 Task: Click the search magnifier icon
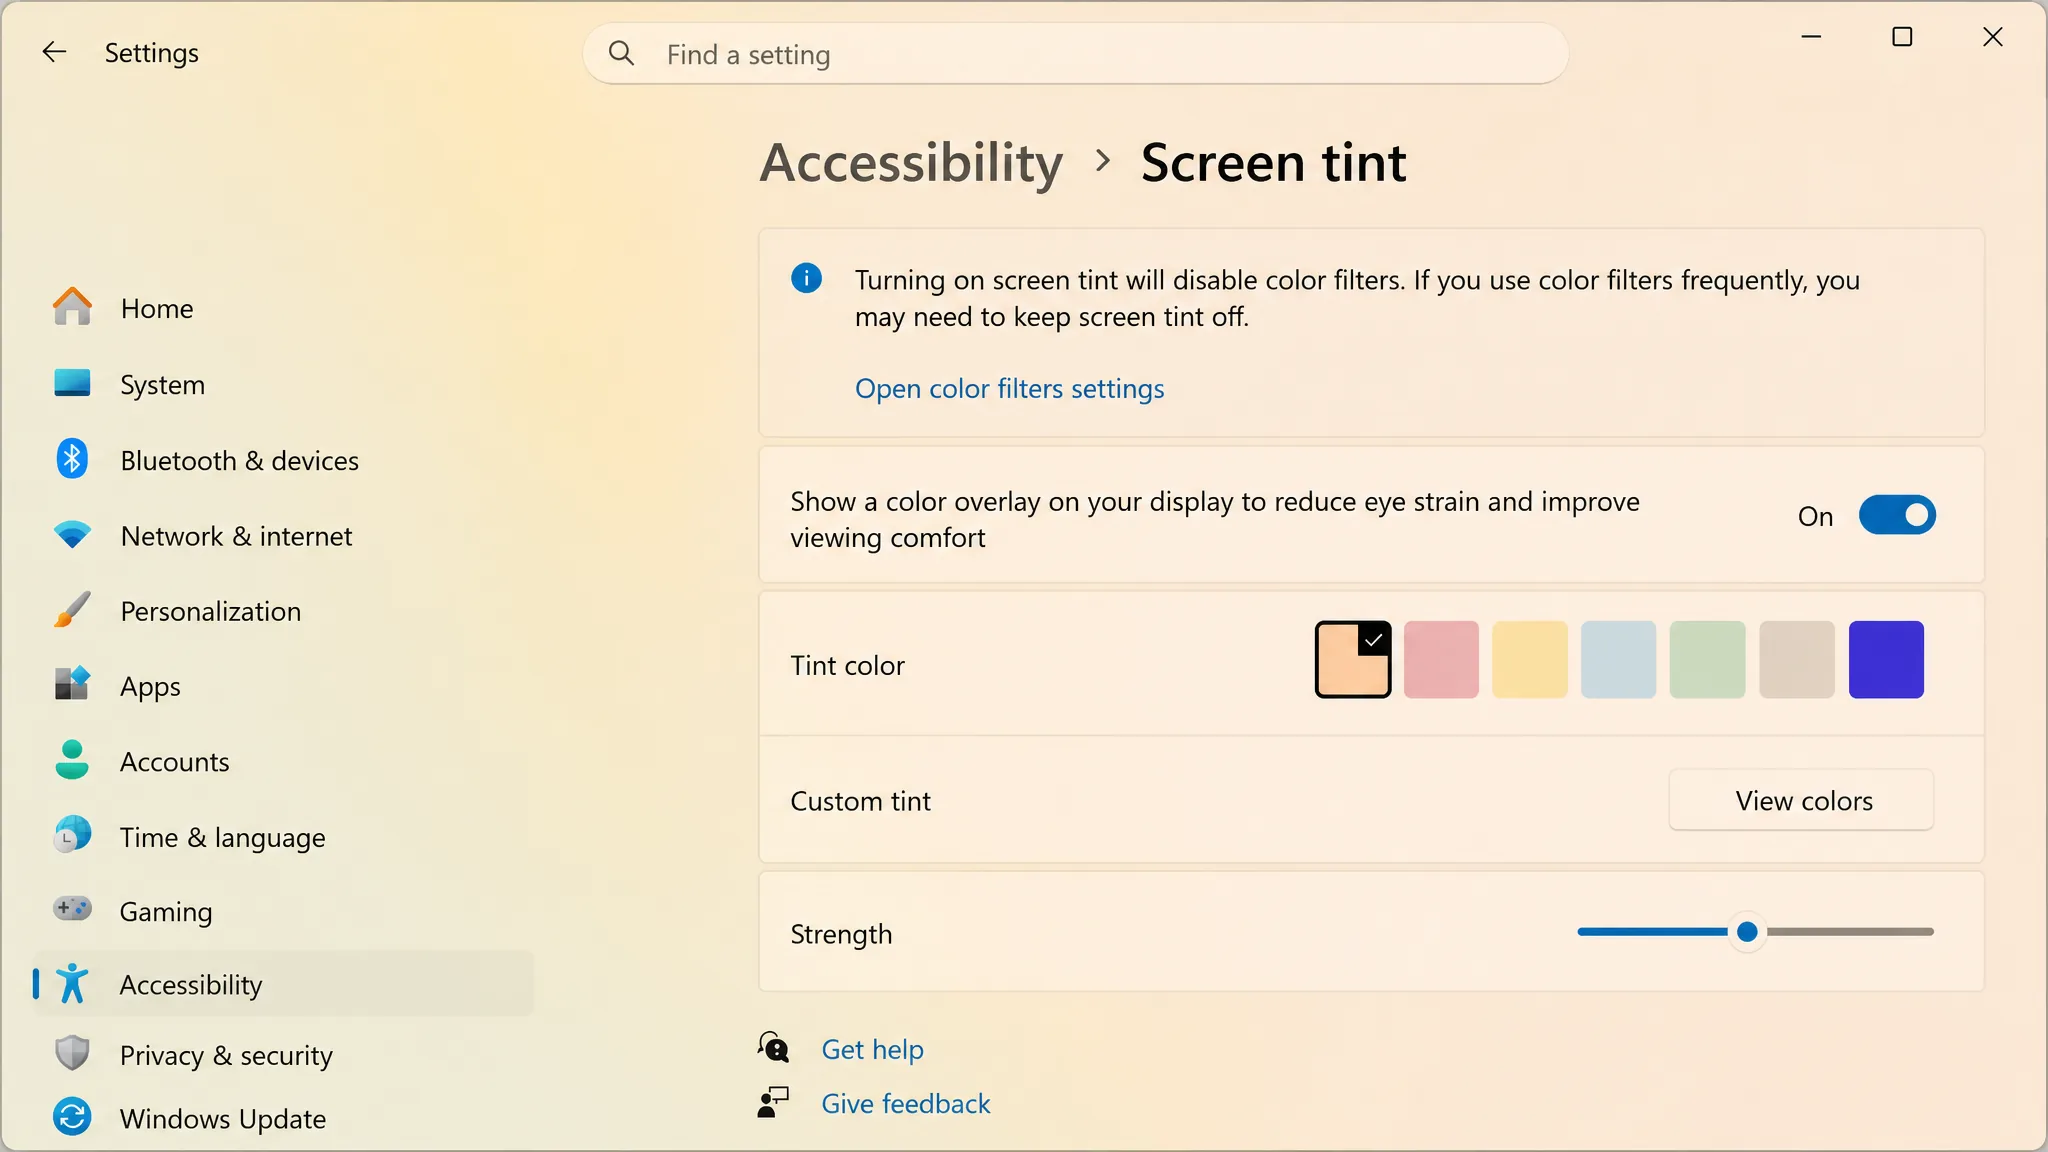coord(621,53)
